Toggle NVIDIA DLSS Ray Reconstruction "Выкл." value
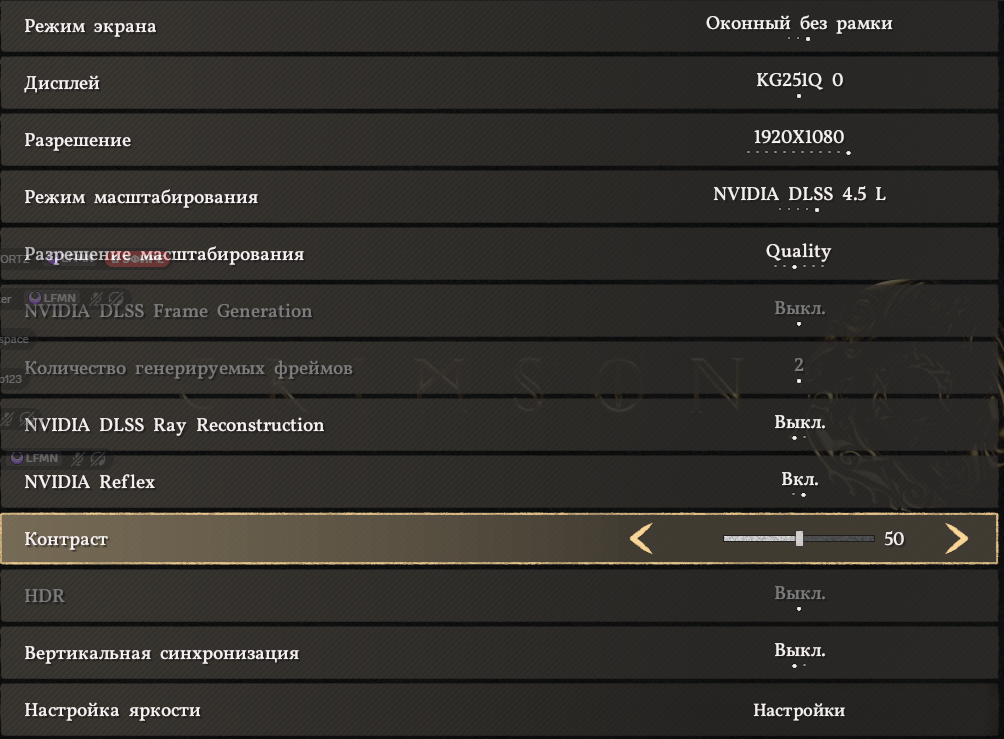The height and width of the screenshot is (739, 1004). pos(799,423)
